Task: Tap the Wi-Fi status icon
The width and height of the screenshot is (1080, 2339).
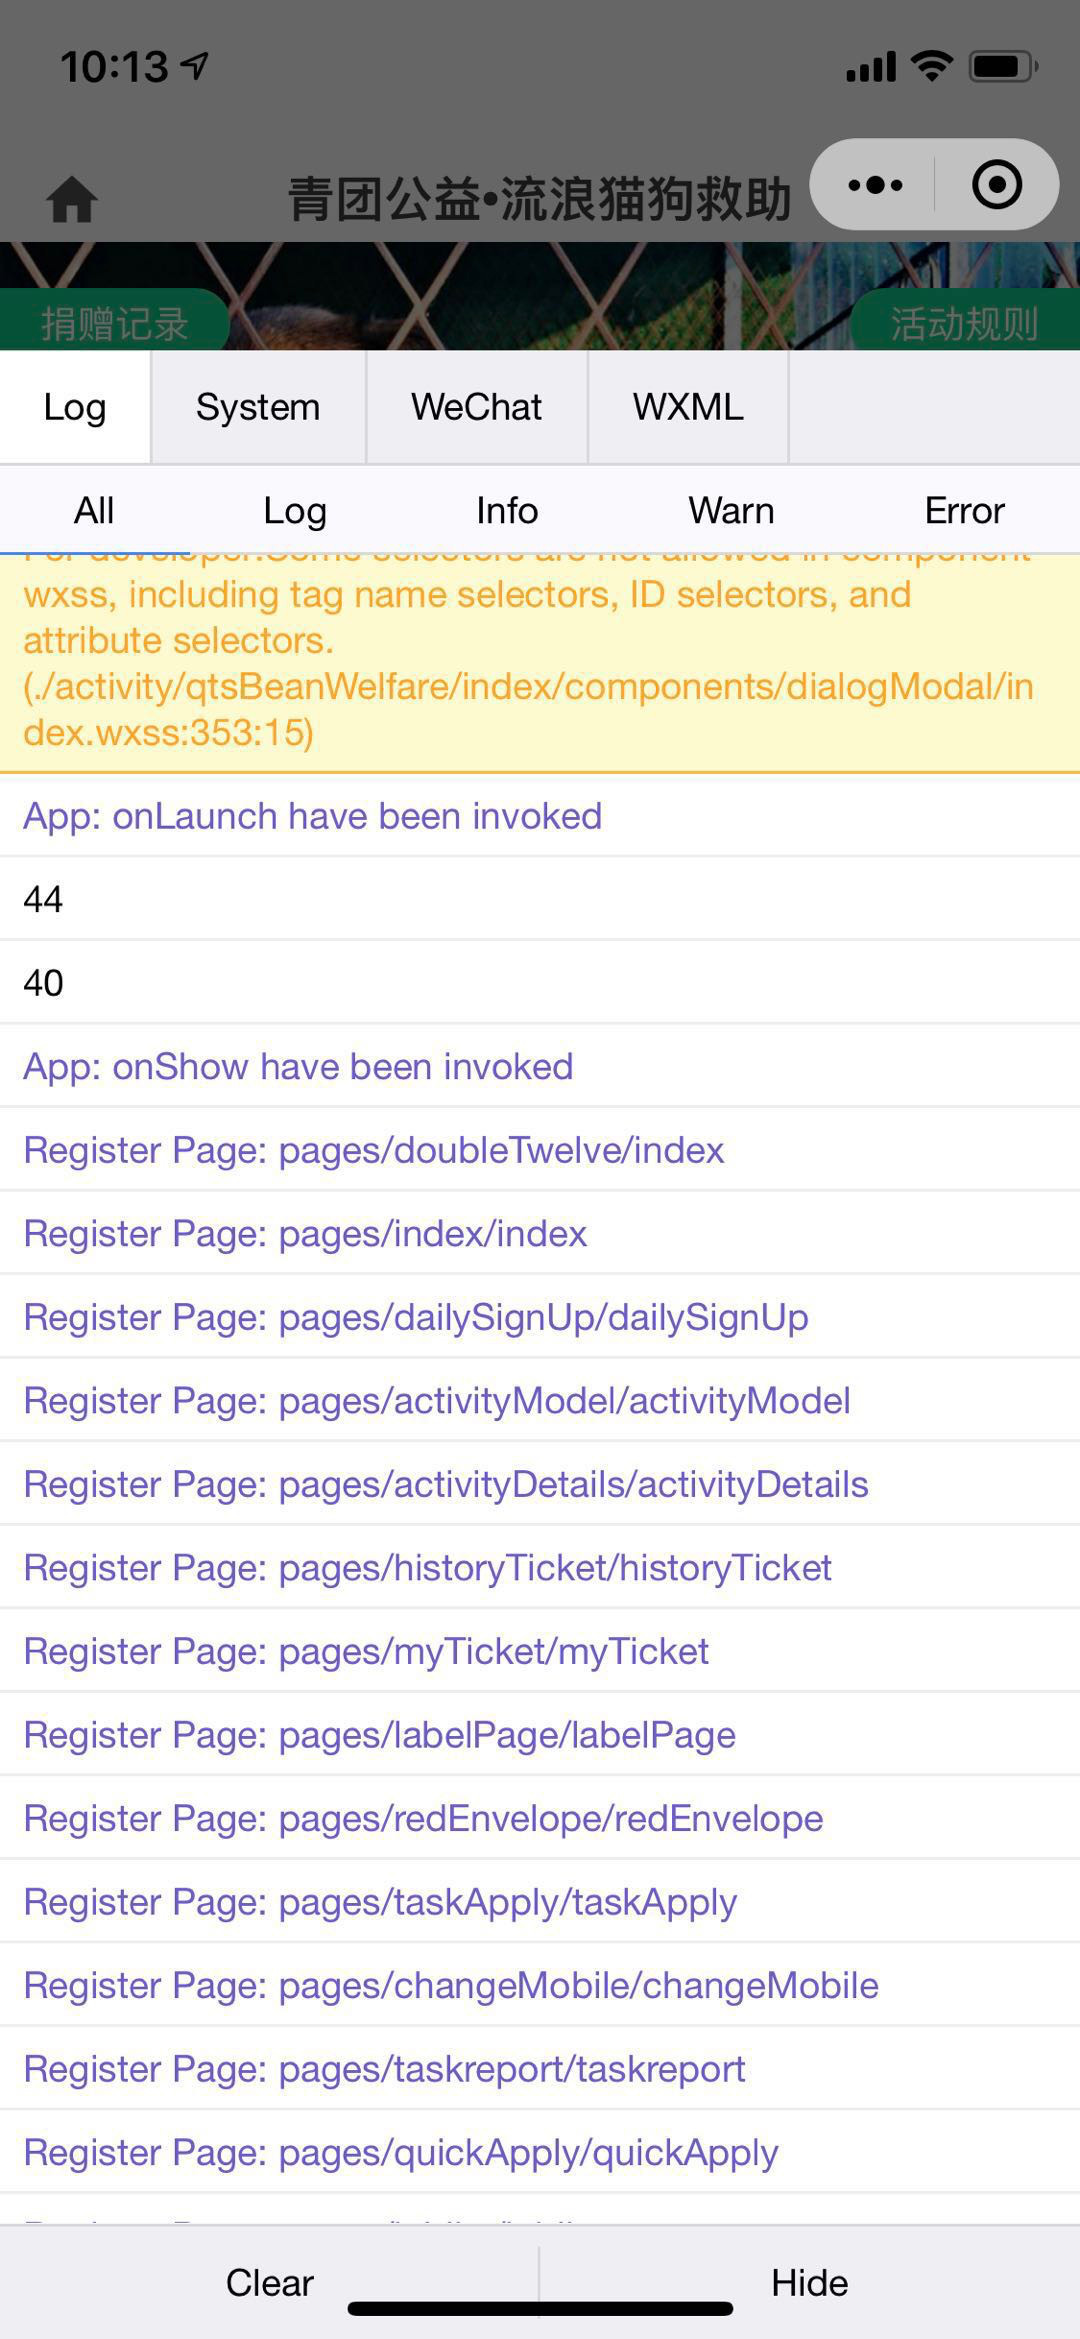Action: 931,66
